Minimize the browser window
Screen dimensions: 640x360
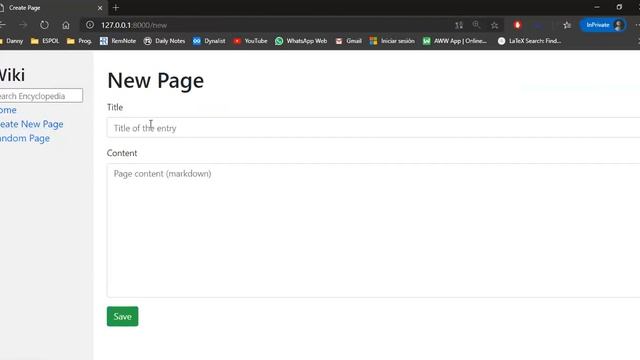597,7
